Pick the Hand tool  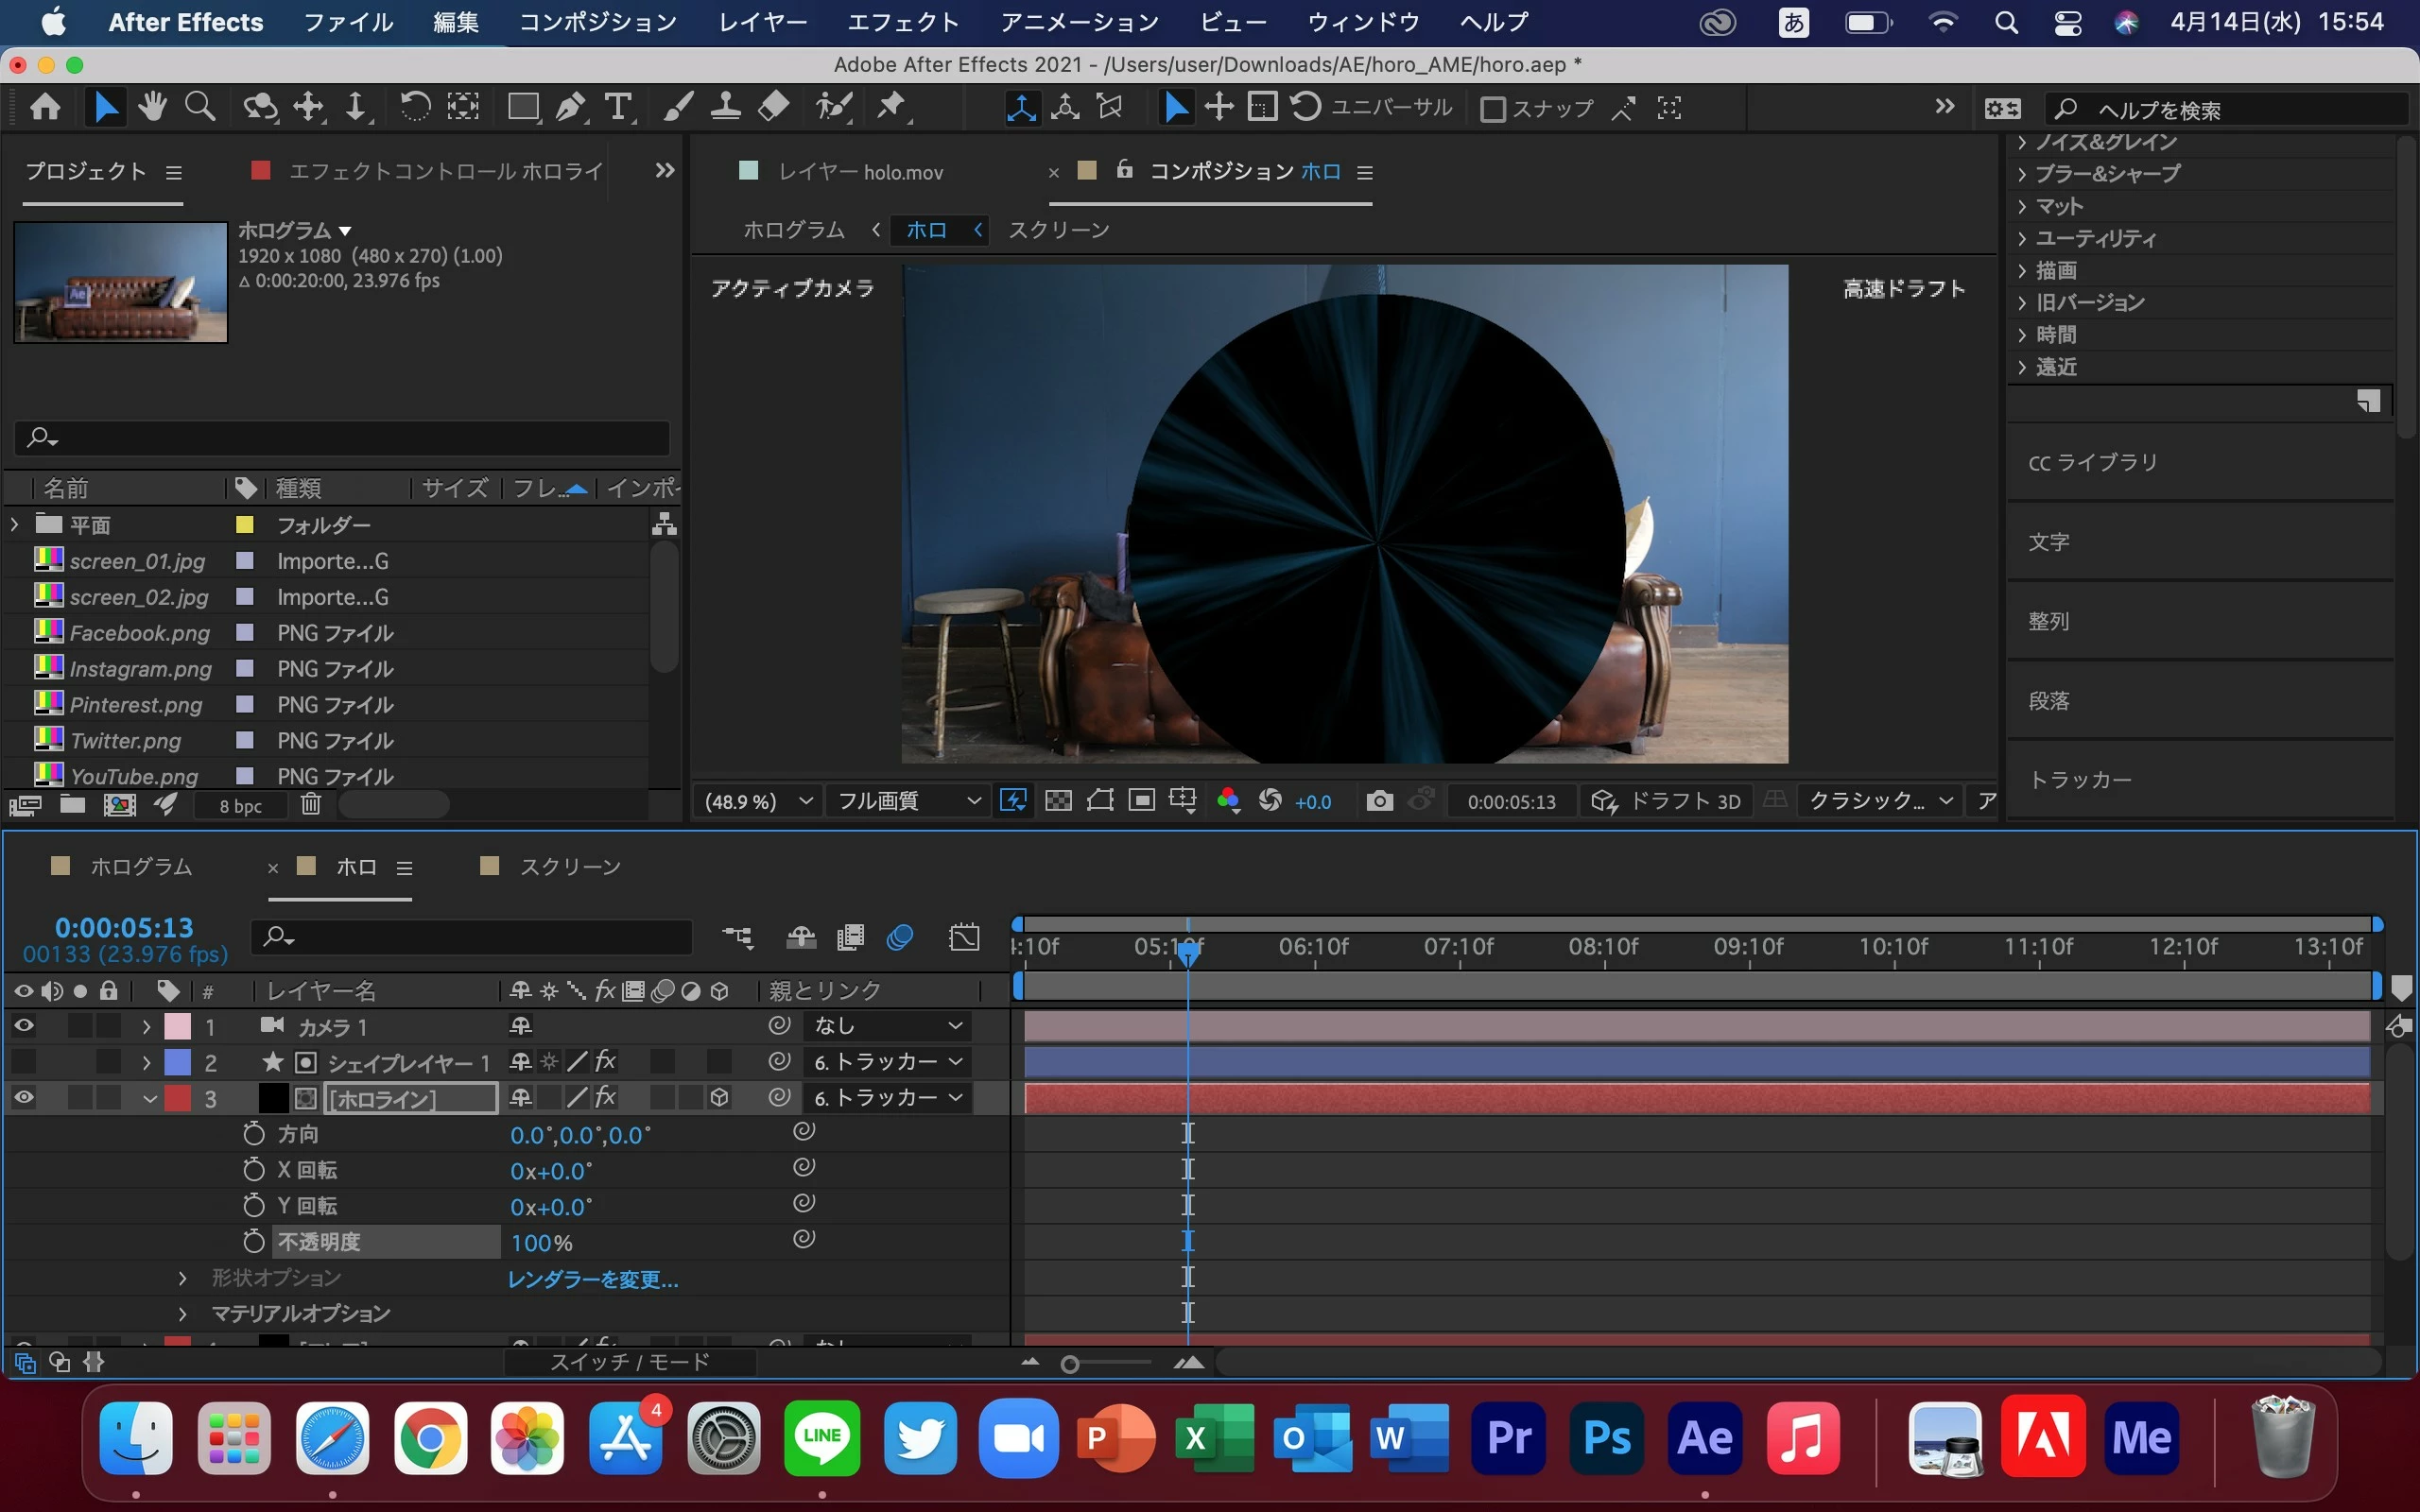click(x=152, y=107)
